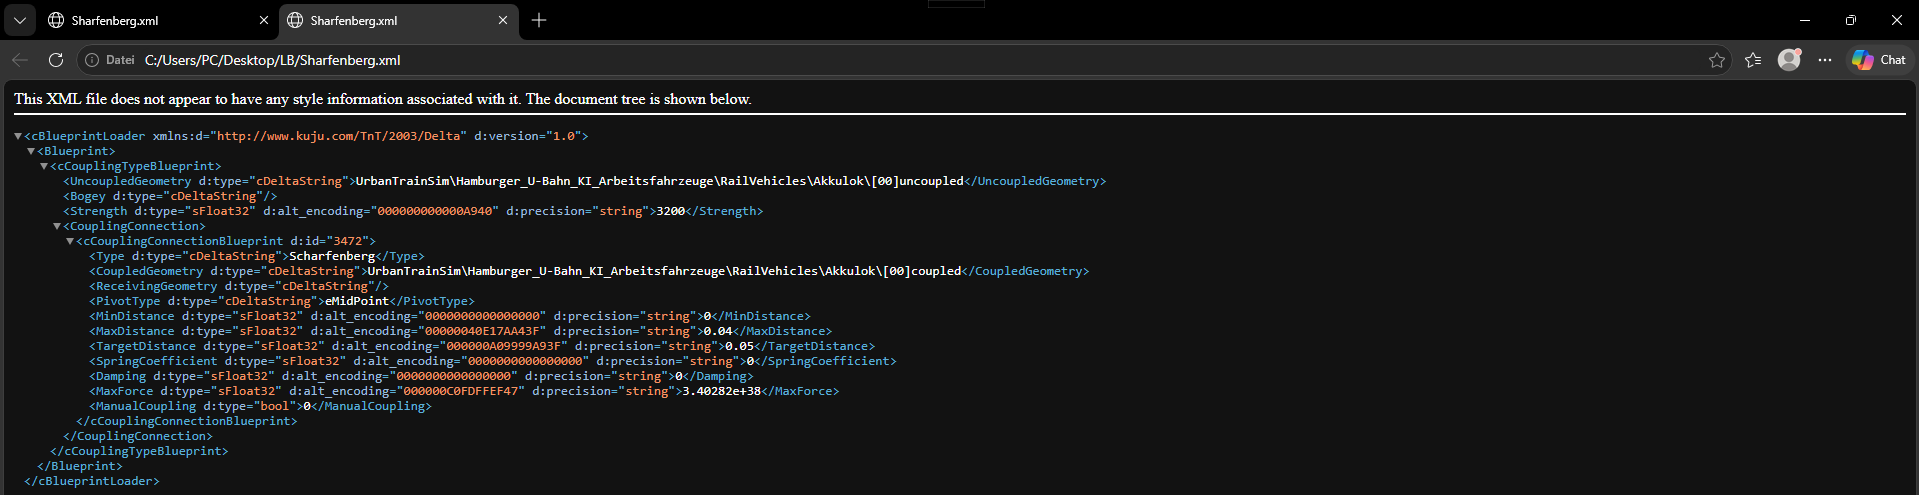Open Copilot Chat sidebar

(1879, 60)
